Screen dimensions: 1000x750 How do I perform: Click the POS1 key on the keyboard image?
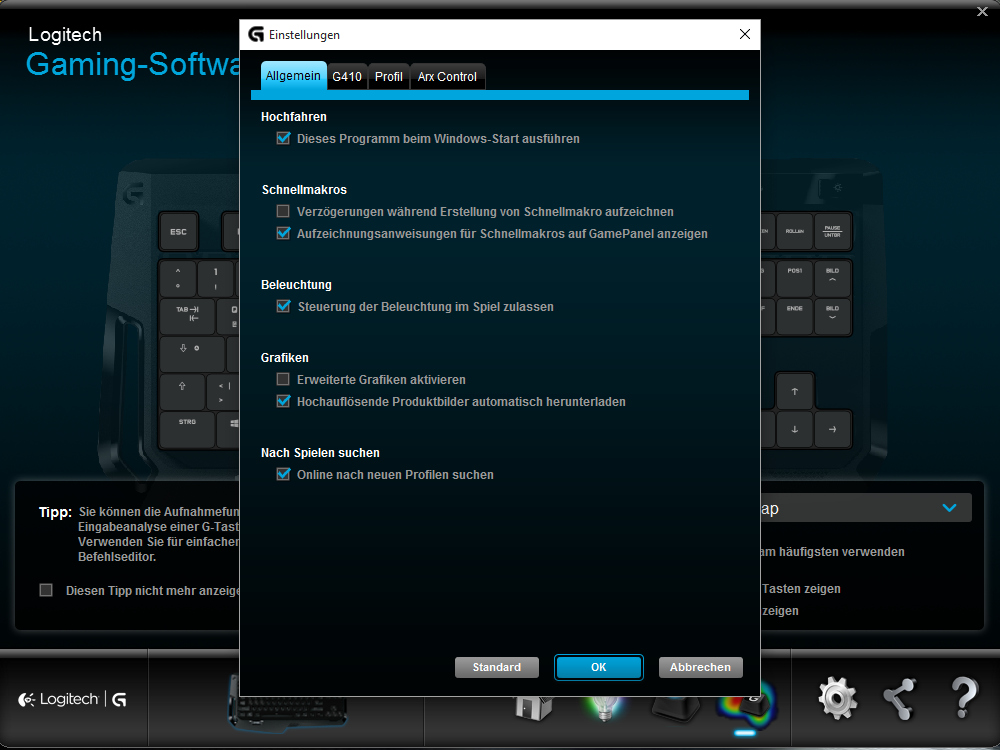point(795,279)
